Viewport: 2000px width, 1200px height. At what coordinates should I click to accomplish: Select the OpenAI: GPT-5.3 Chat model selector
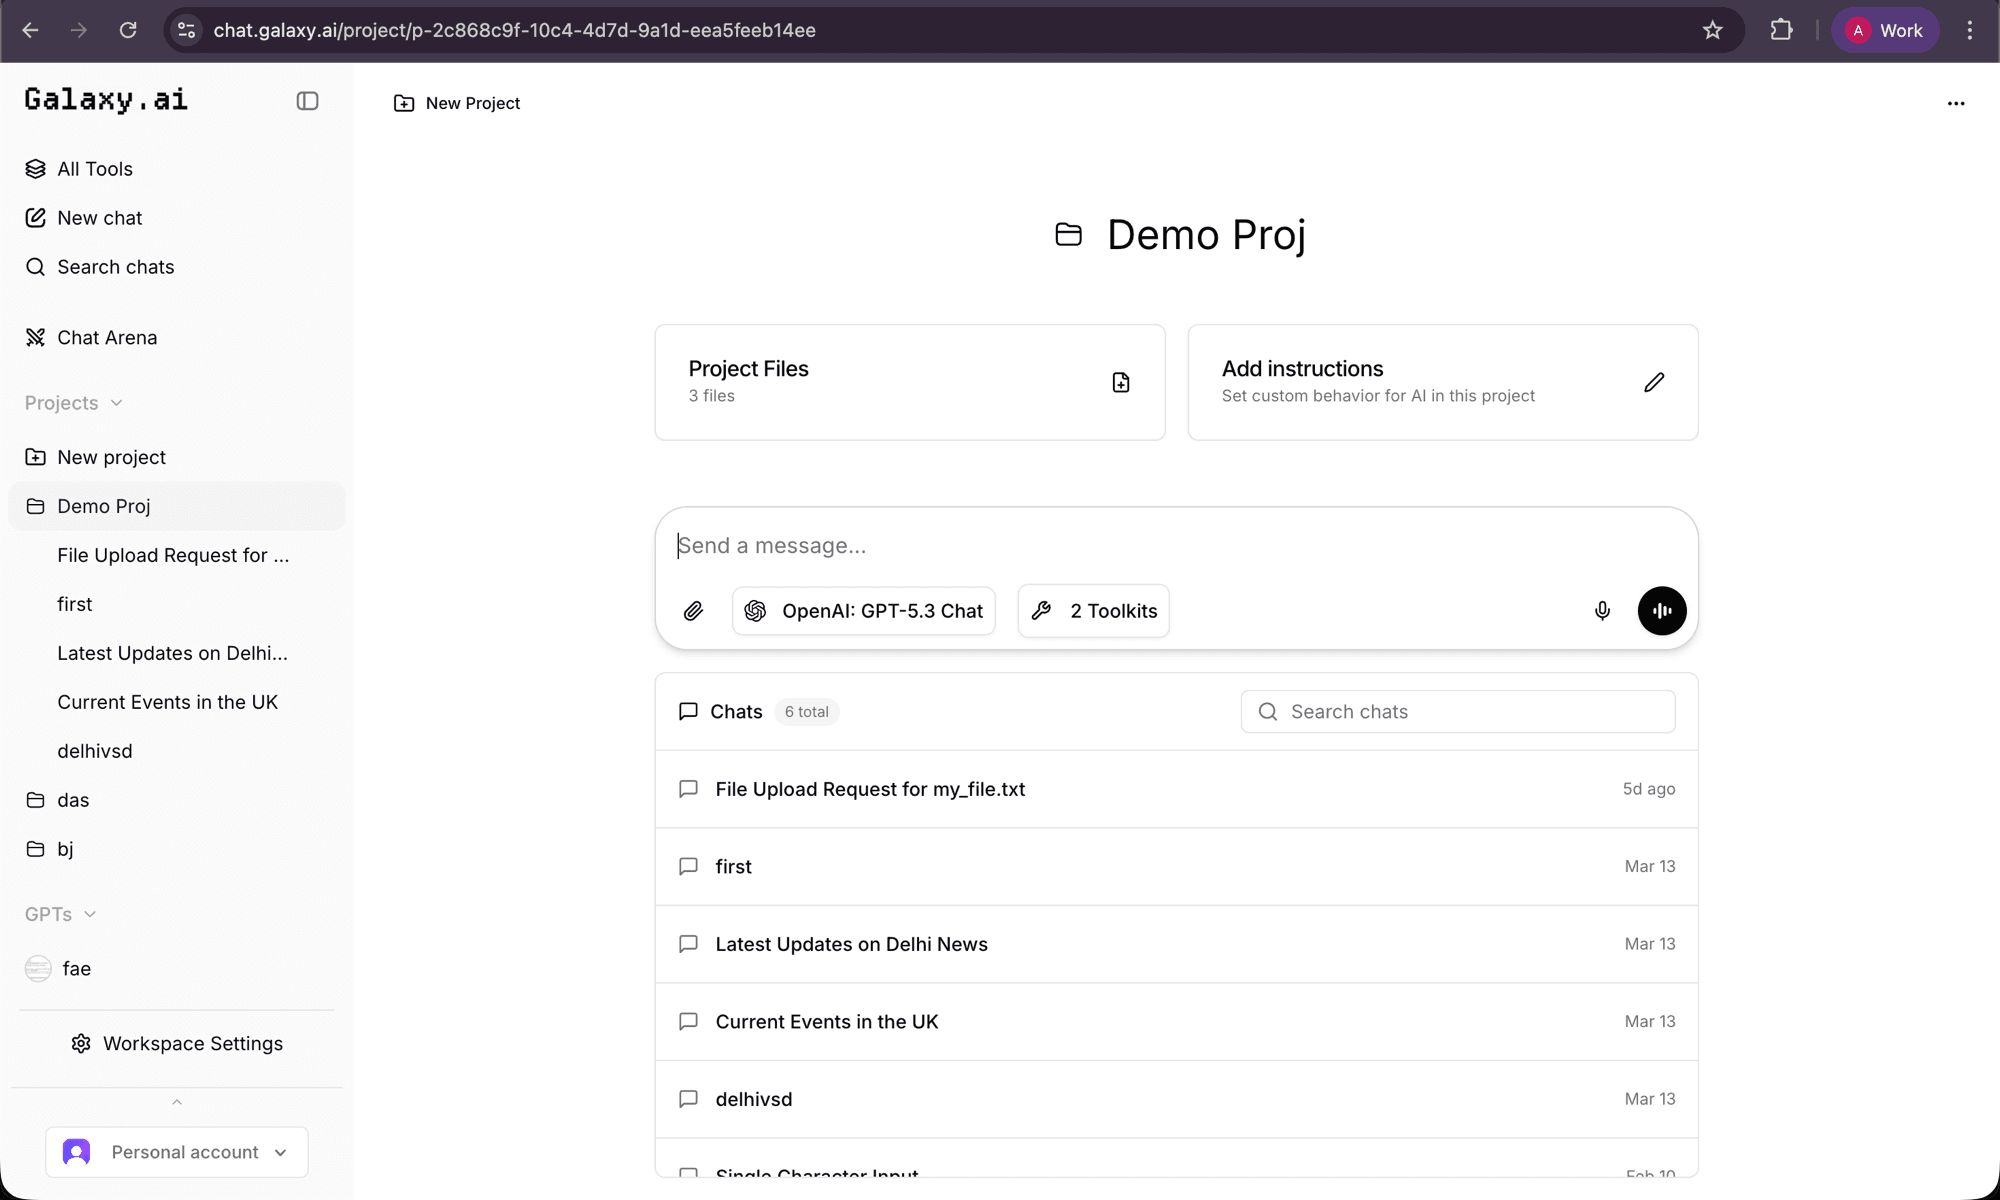click(863, 611)
